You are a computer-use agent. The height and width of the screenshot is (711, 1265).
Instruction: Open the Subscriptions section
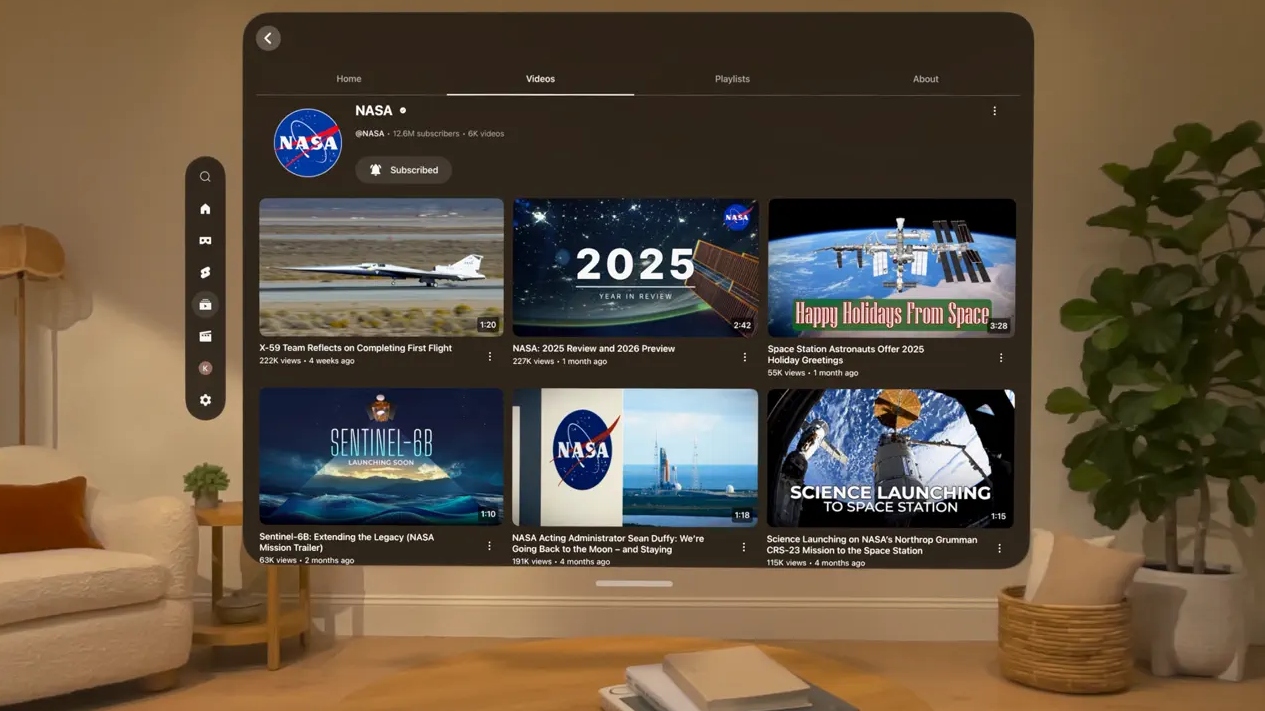[205, 304]
